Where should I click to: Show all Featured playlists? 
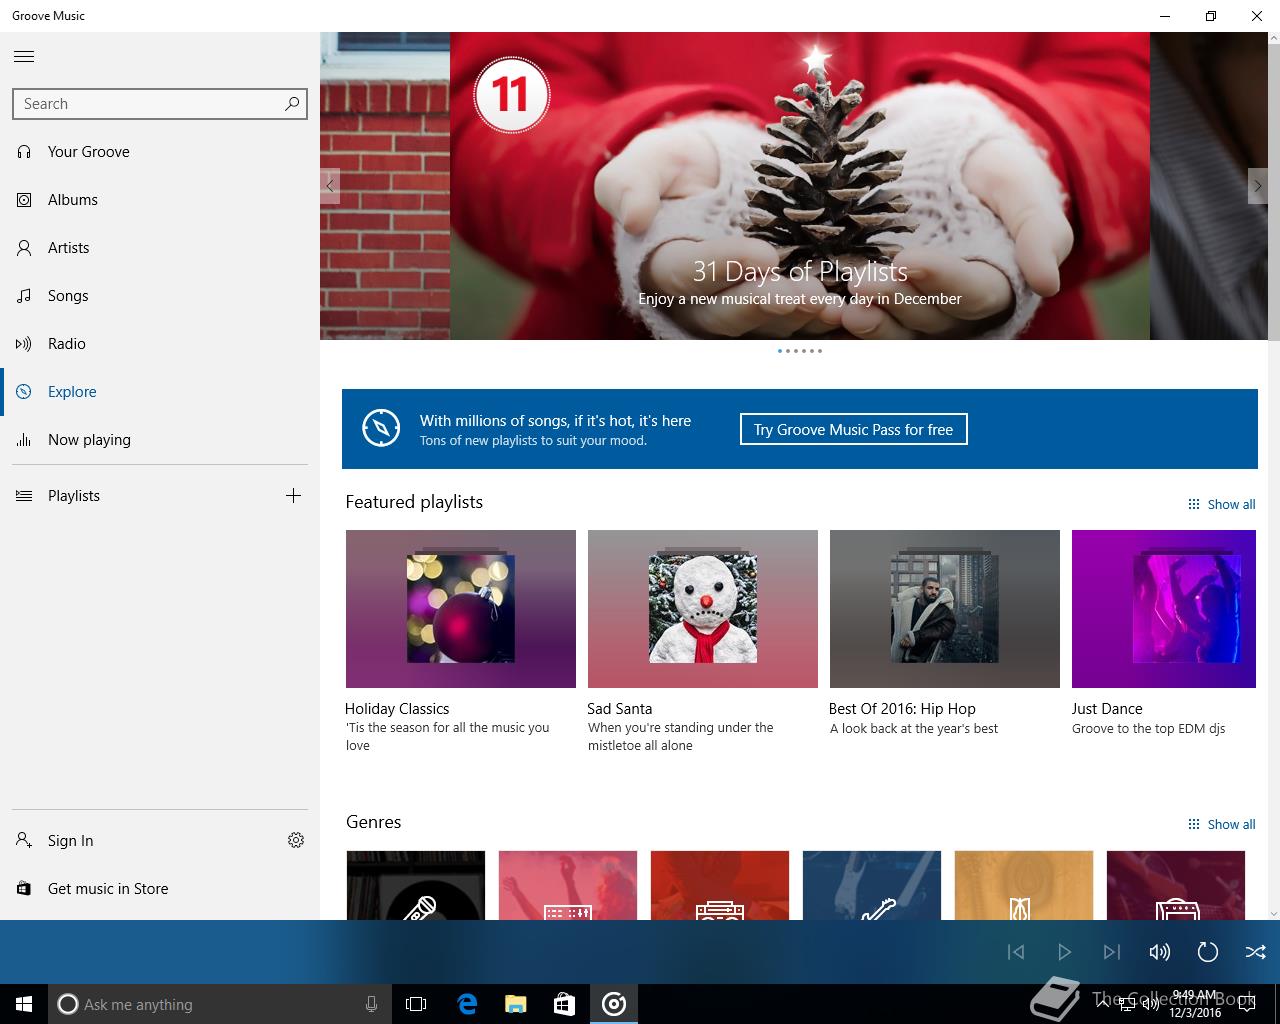coord(1221,504)
